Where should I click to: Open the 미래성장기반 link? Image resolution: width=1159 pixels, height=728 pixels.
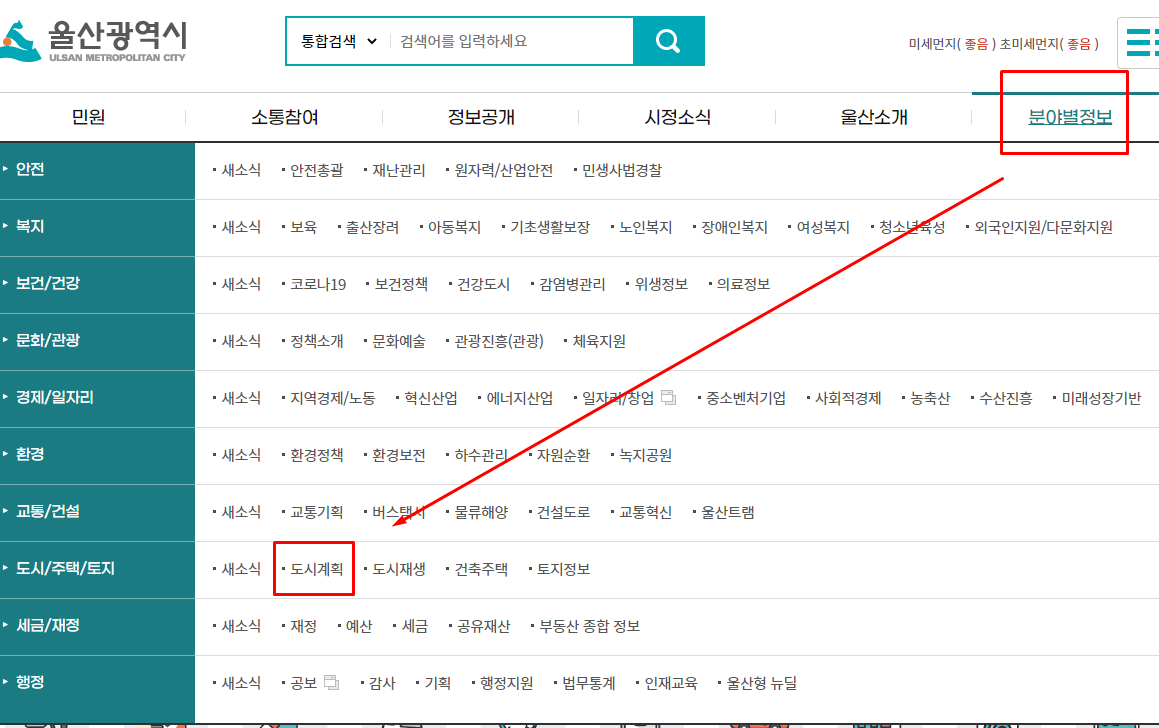[1101, 398]
